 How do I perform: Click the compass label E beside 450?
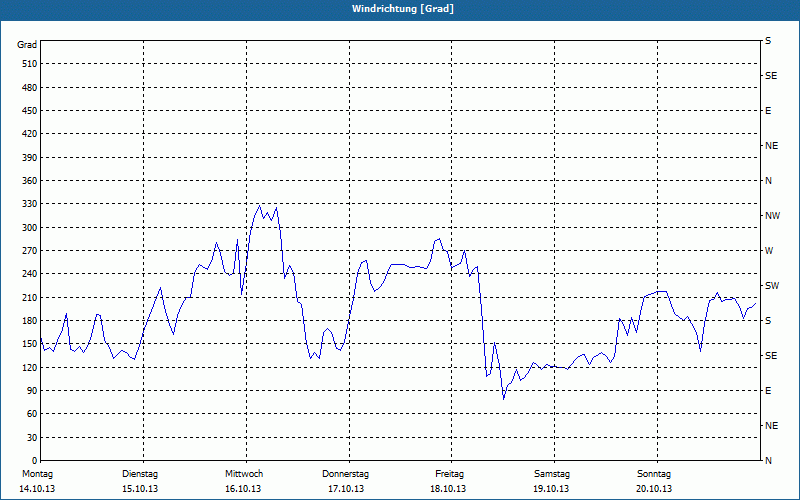(x=768, y=111)
